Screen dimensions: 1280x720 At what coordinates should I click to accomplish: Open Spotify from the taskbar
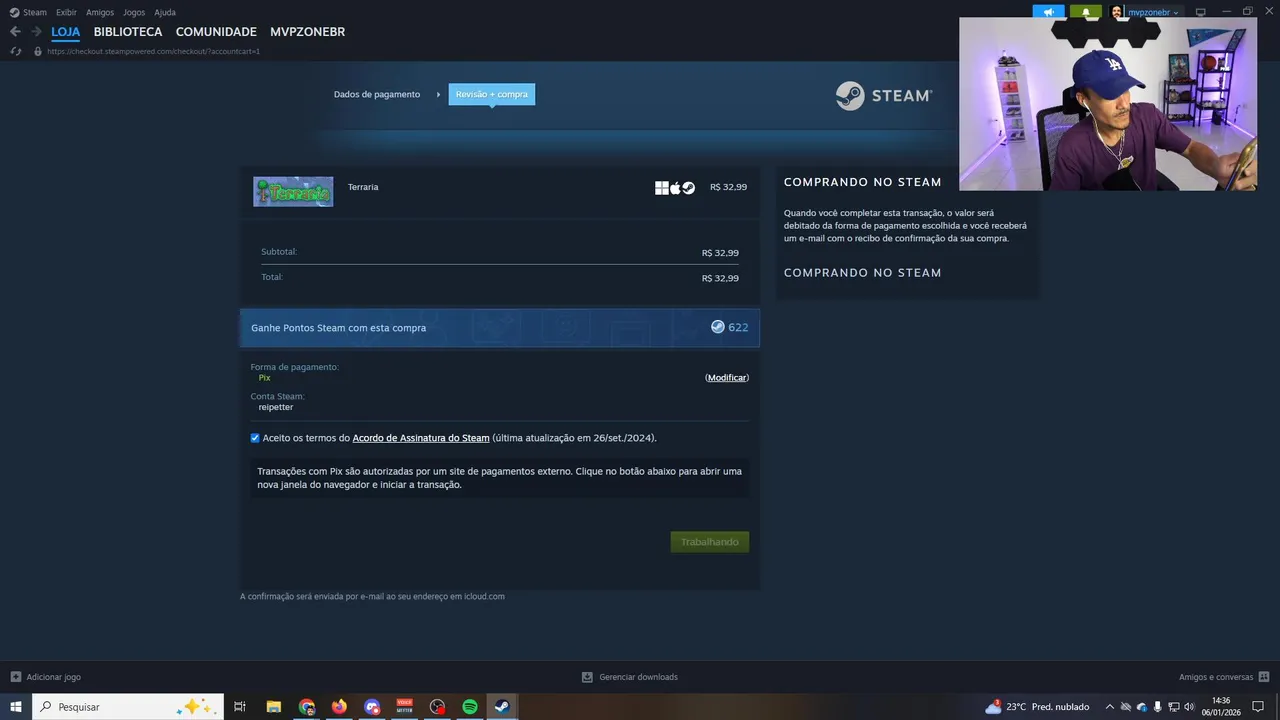click(x=470, y=707)
